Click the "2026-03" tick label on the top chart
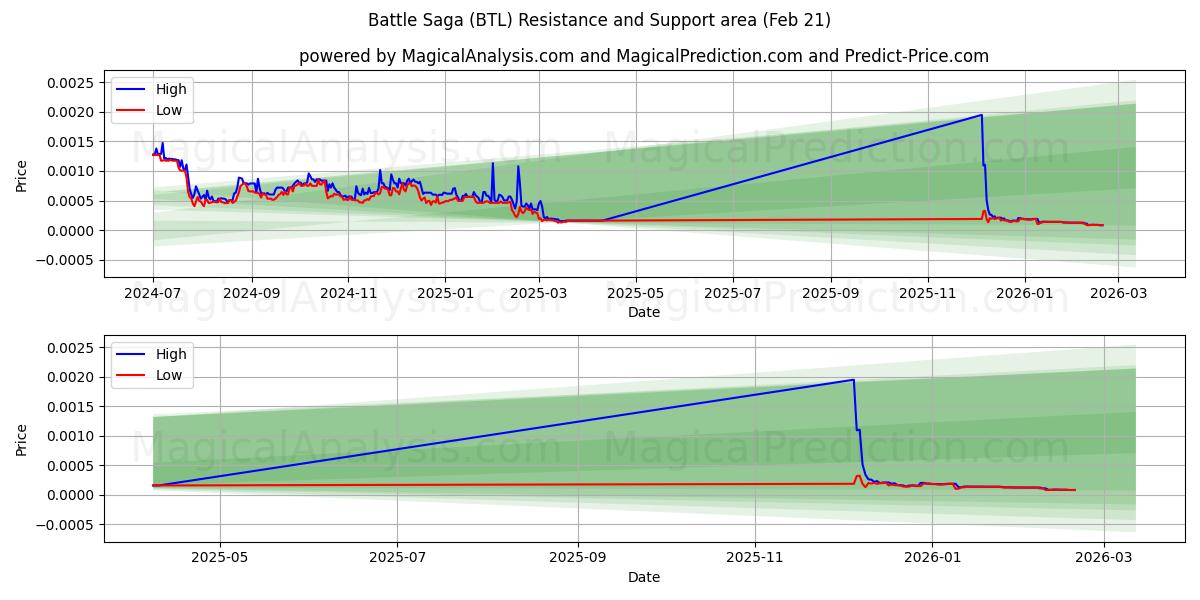 pos(1119,294)
